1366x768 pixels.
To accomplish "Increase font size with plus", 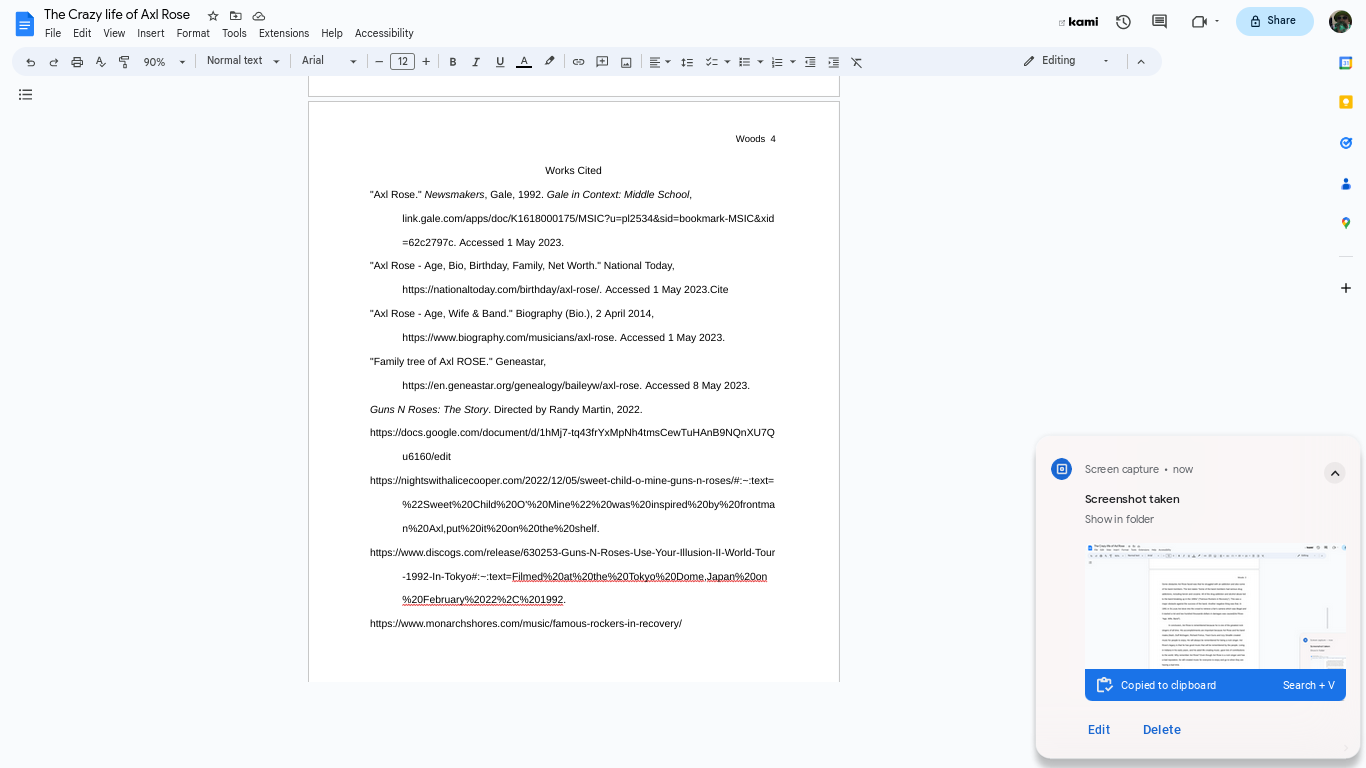I will pyautogui.click(x=426, y=62).
